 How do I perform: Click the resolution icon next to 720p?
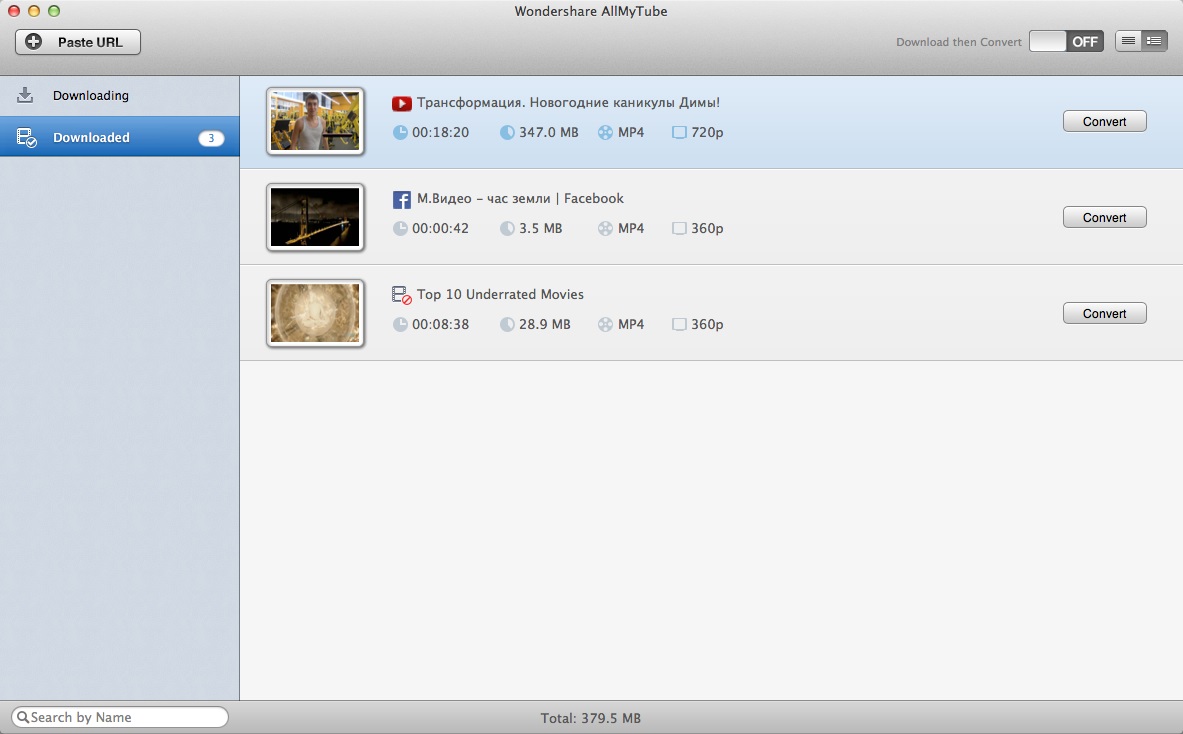click(x=679, y=133)
